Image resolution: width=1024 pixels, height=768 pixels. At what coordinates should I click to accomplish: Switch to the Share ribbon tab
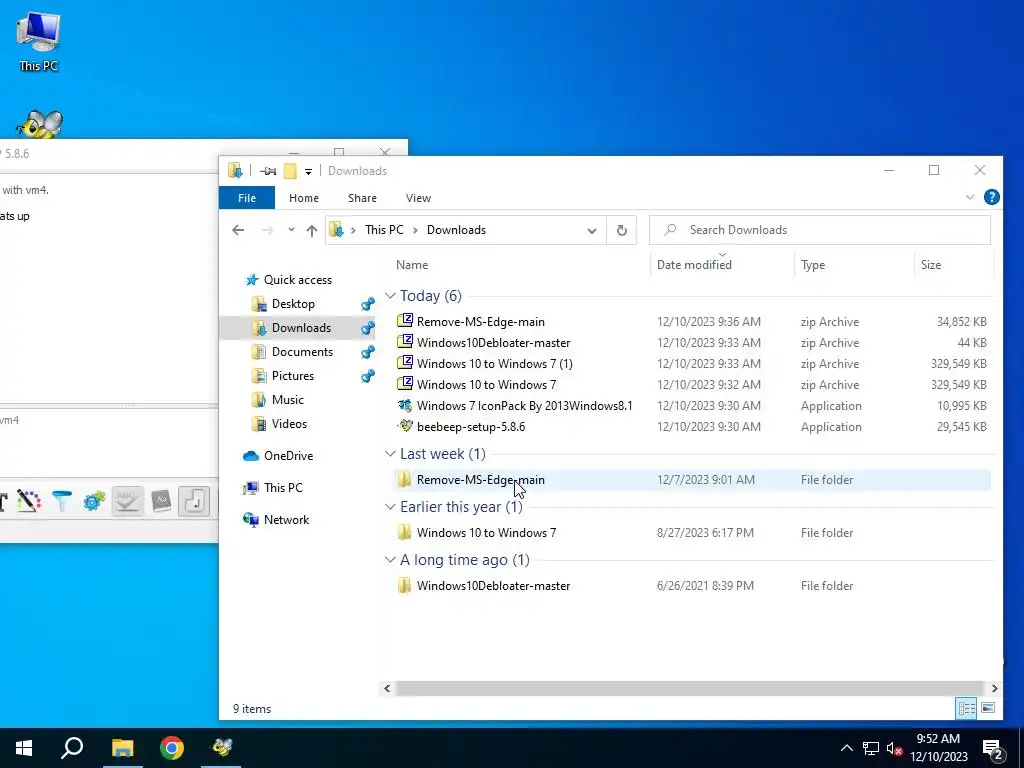362,198
